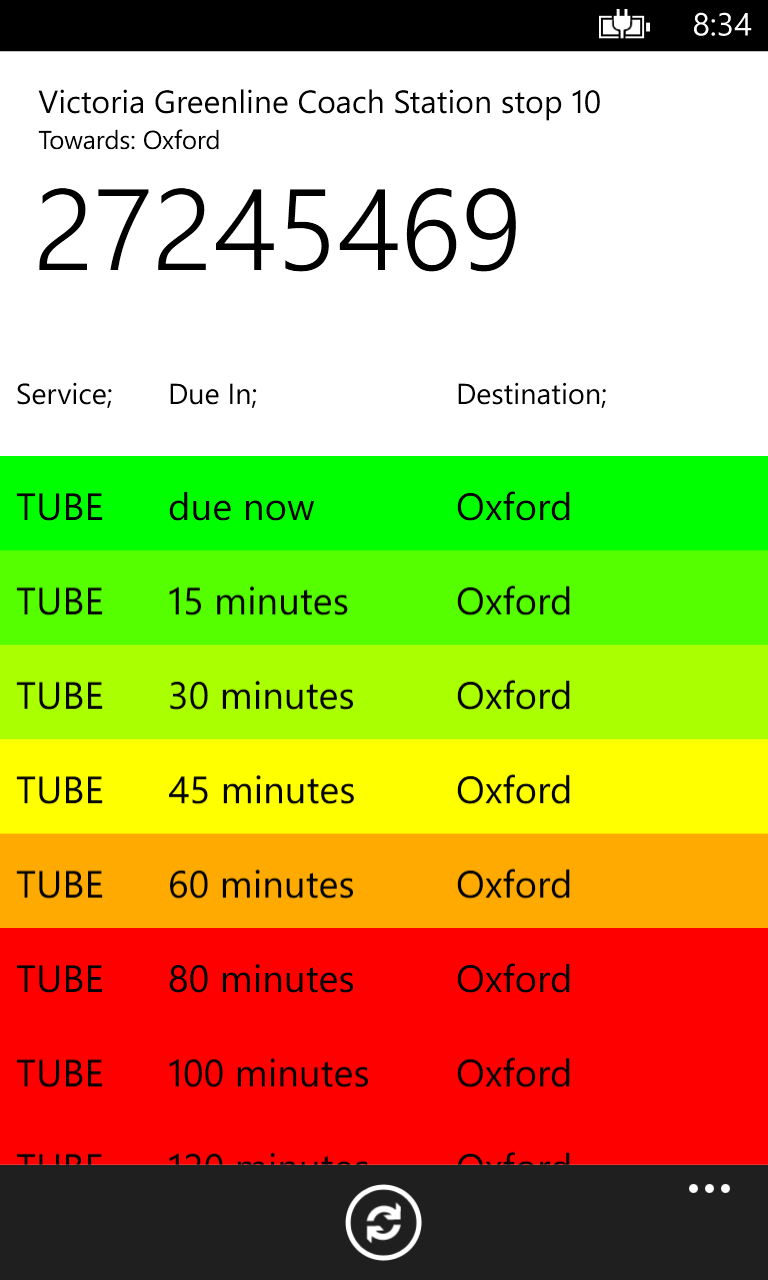The width and height of the screenshot is (768, 1280).
Task: Tap the Victoria Greenline Coach Station title
Action: (320, 102)
